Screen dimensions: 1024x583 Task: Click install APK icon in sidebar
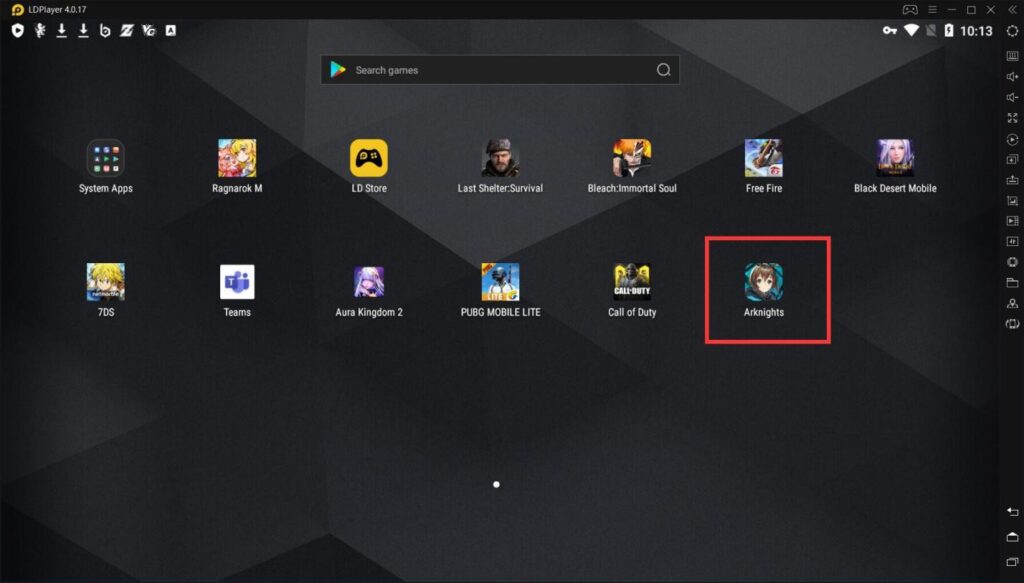[x=1012, y=180]
